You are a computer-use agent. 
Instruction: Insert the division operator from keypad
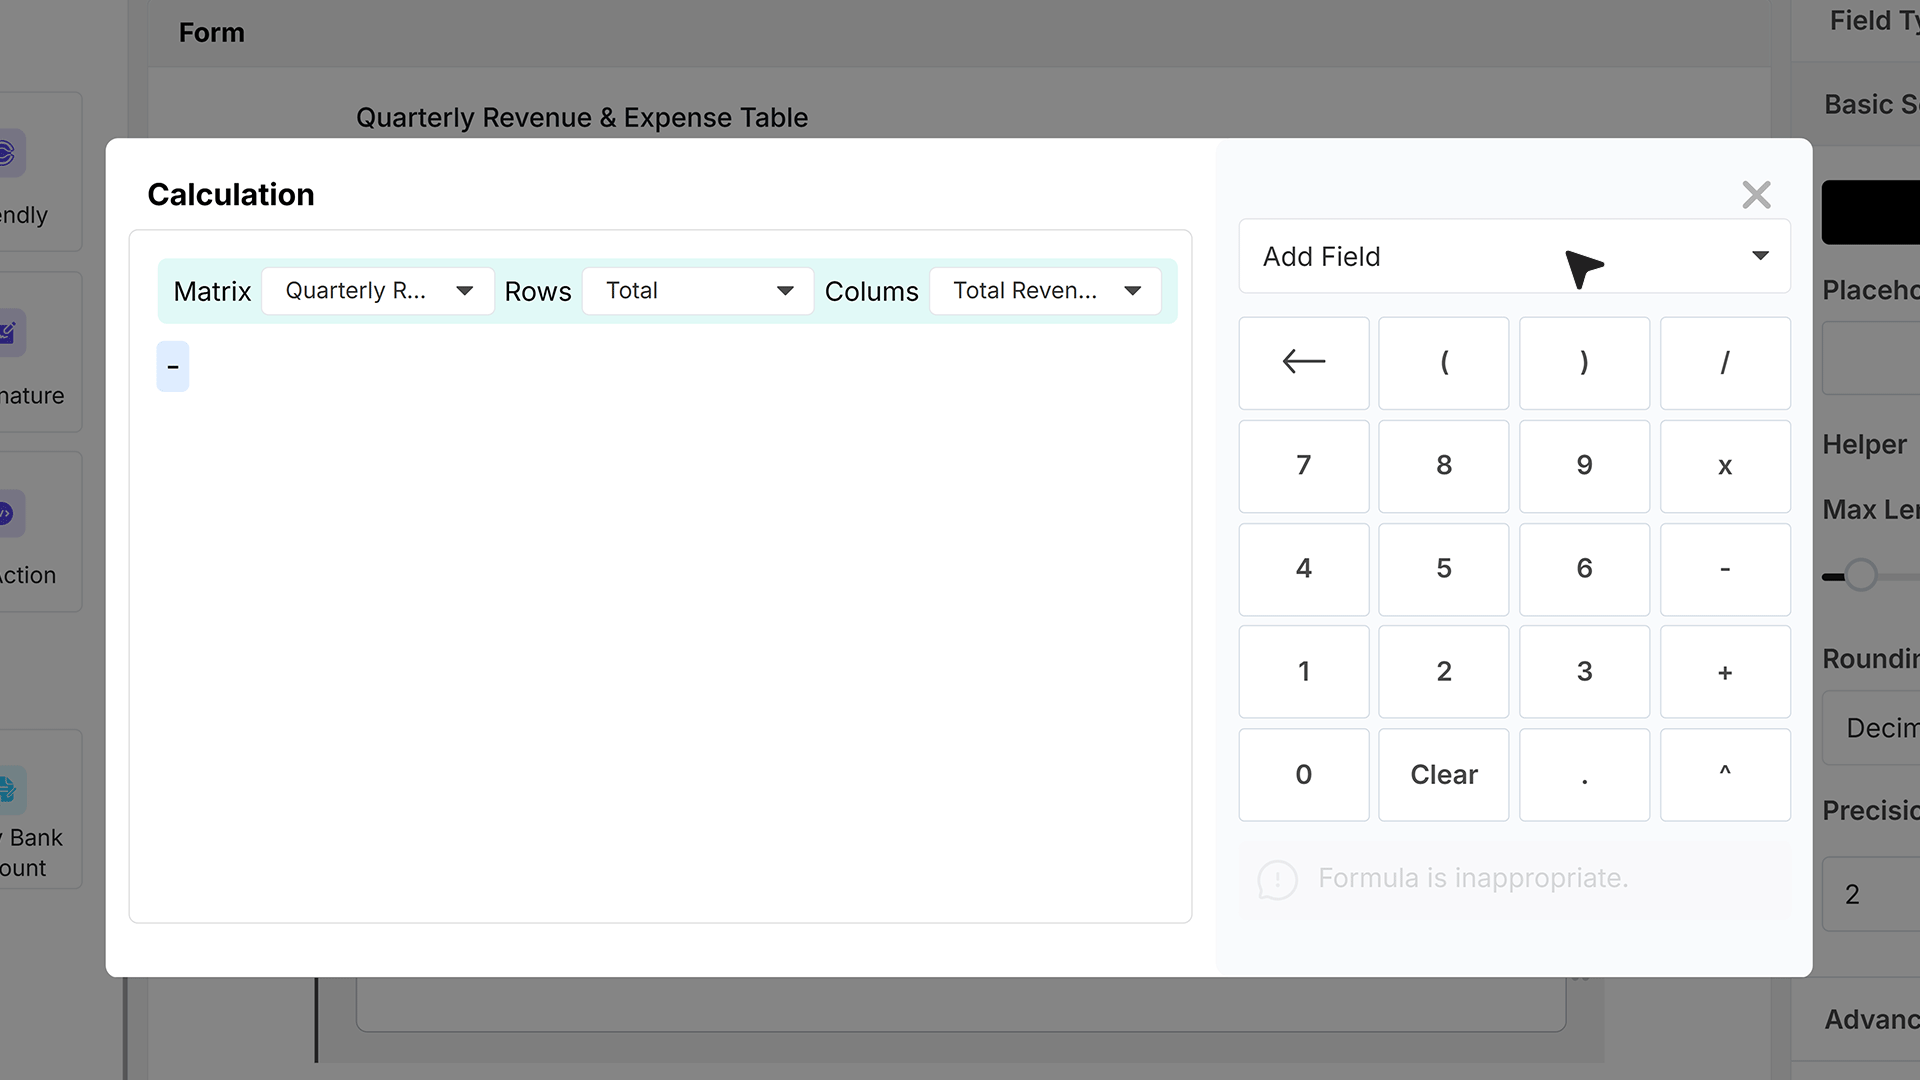pyautogui.click(x=1725, y=362)
